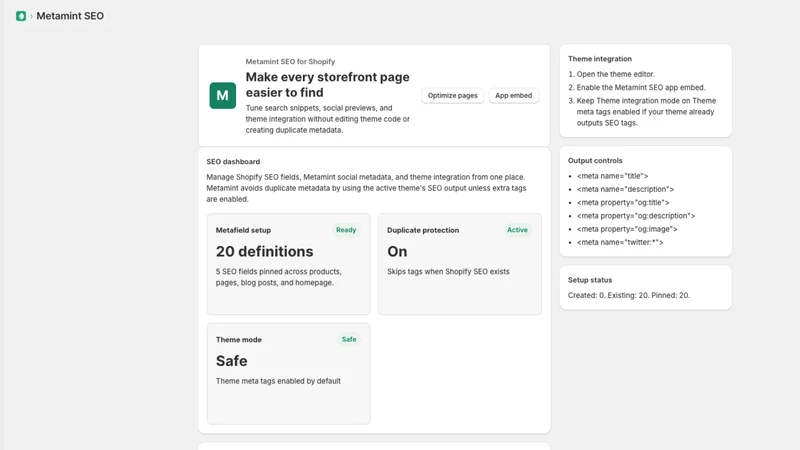Image resolution: width=800 pixels, height=450 pixels.
Task: Click the green app icon in breadcrumb
Action: 21,16
